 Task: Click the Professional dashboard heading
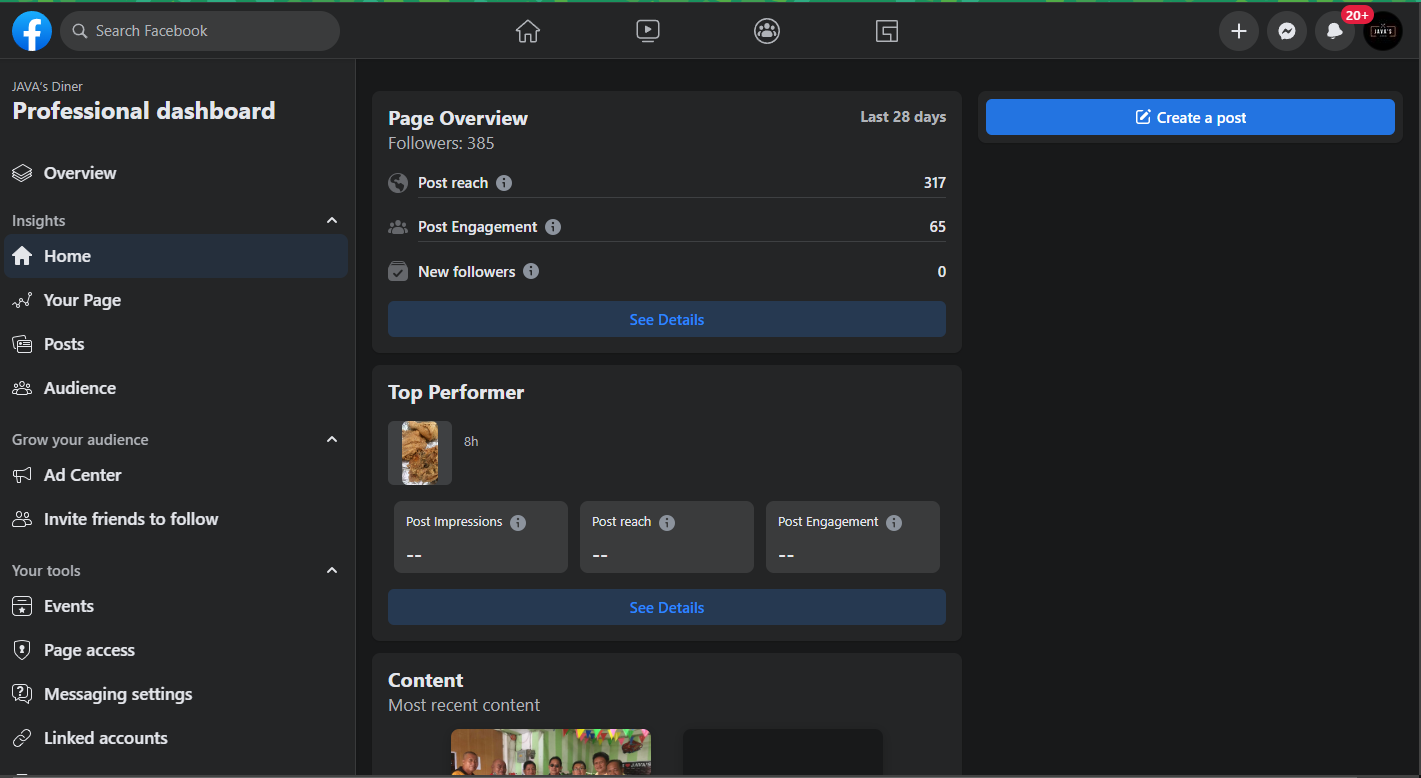click(x=144, y=111)
